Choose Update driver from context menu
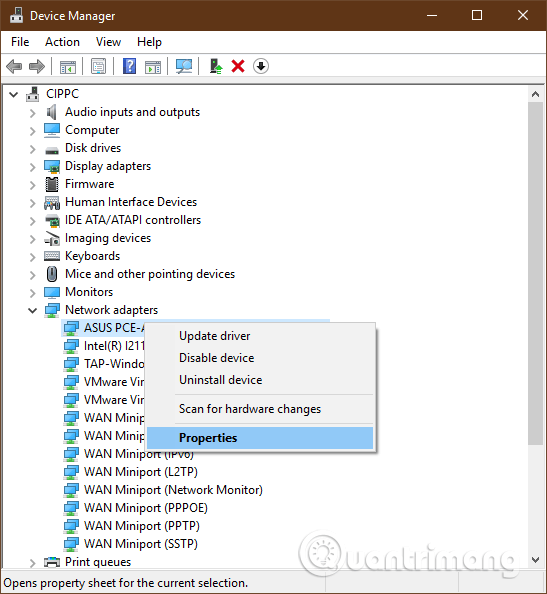Screen dimensions: 547x594 (260, 336)
